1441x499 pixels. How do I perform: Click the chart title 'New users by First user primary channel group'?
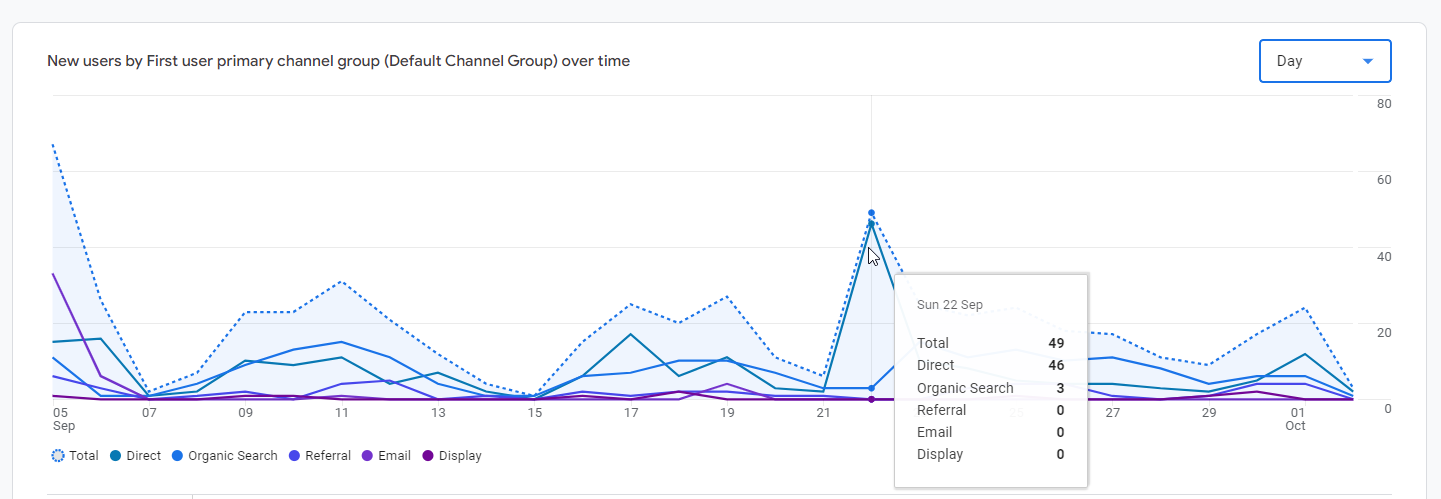pyautogui.click(x=338, y=61)
